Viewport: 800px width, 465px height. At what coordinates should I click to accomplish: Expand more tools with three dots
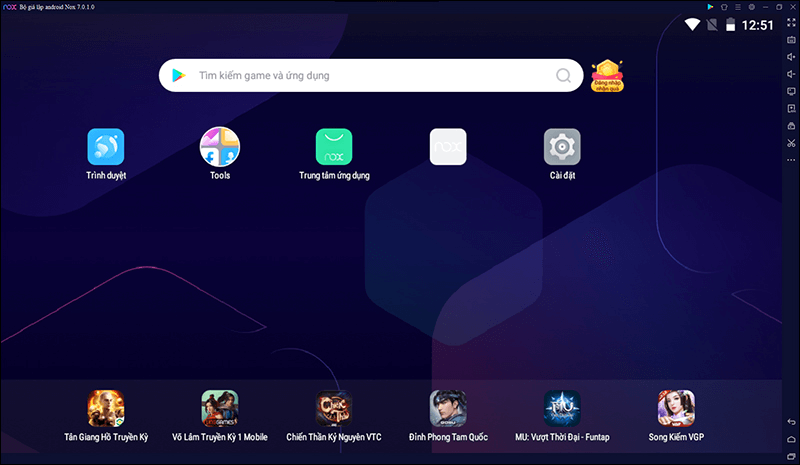[791, 159]
